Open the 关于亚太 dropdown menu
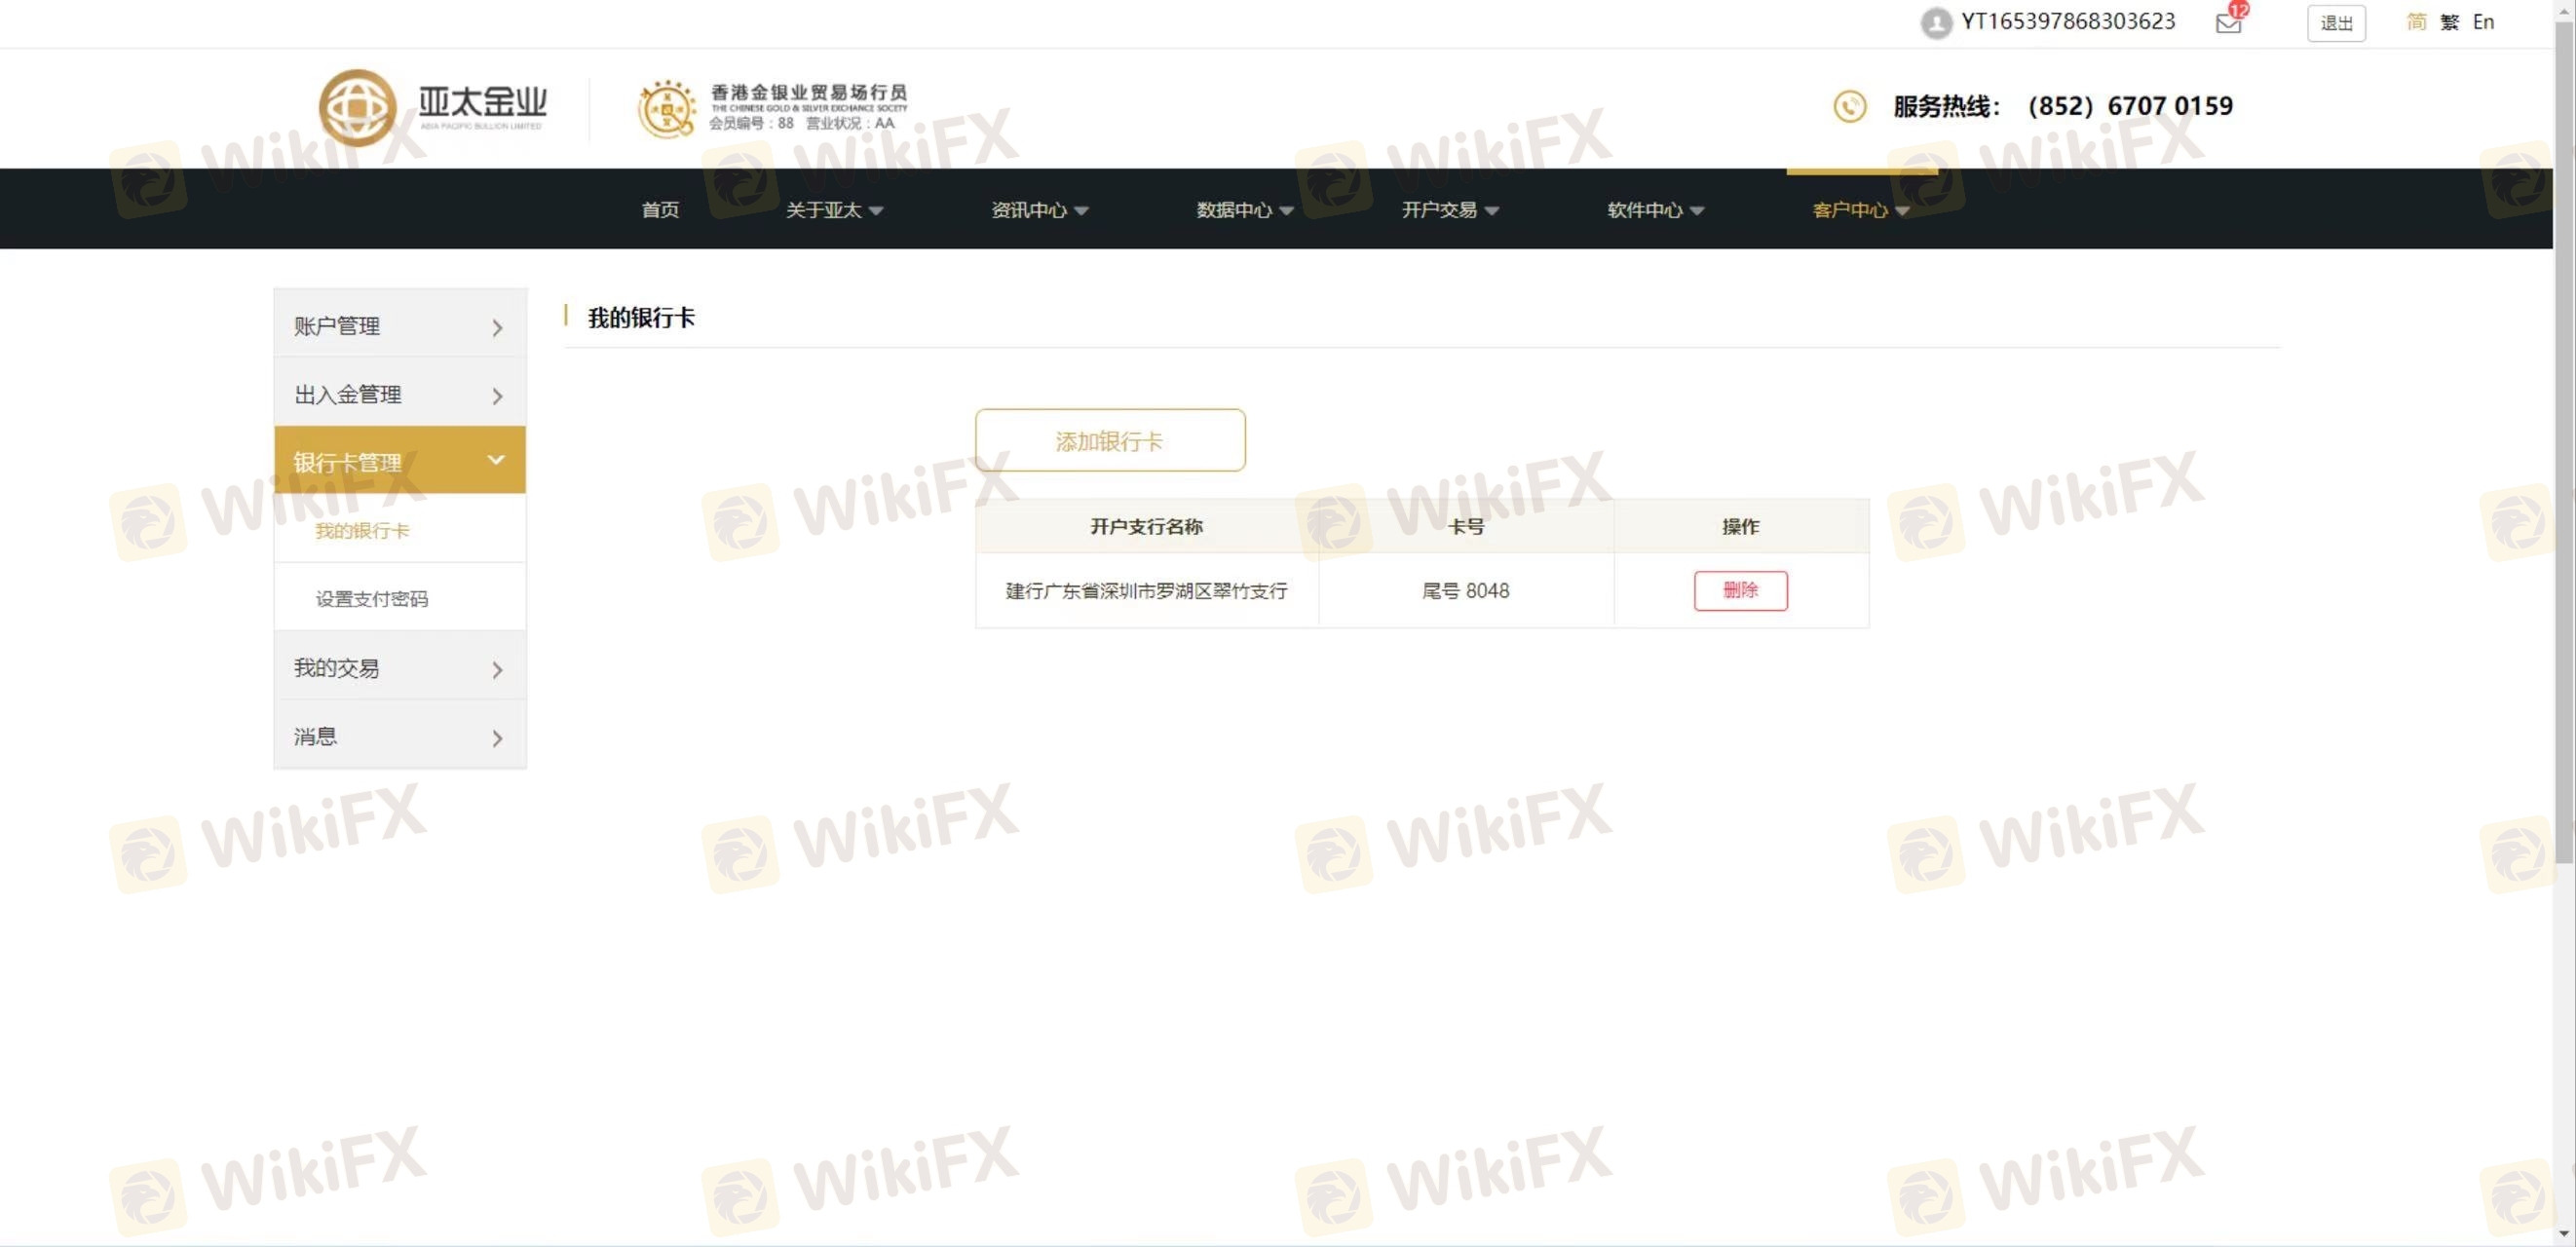 click(x=834, y=210)
